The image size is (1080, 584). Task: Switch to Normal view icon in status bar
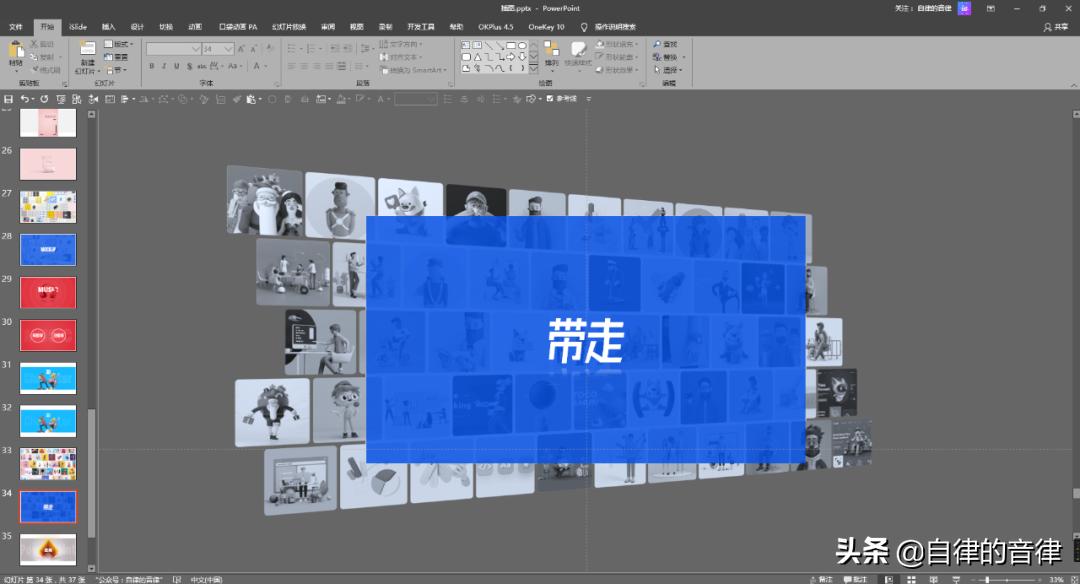pos(889,579)
